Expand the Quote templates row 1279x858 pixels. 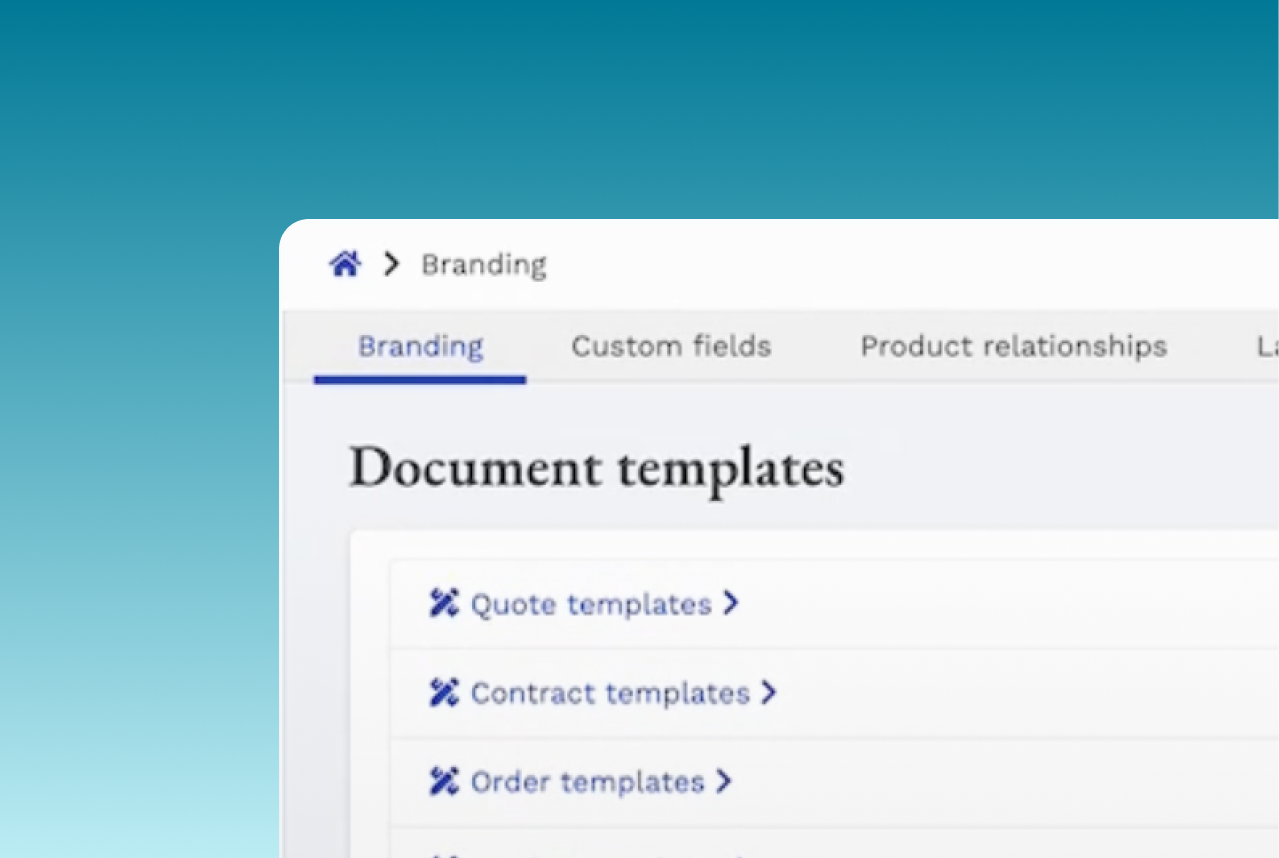(x=731, y=602)
